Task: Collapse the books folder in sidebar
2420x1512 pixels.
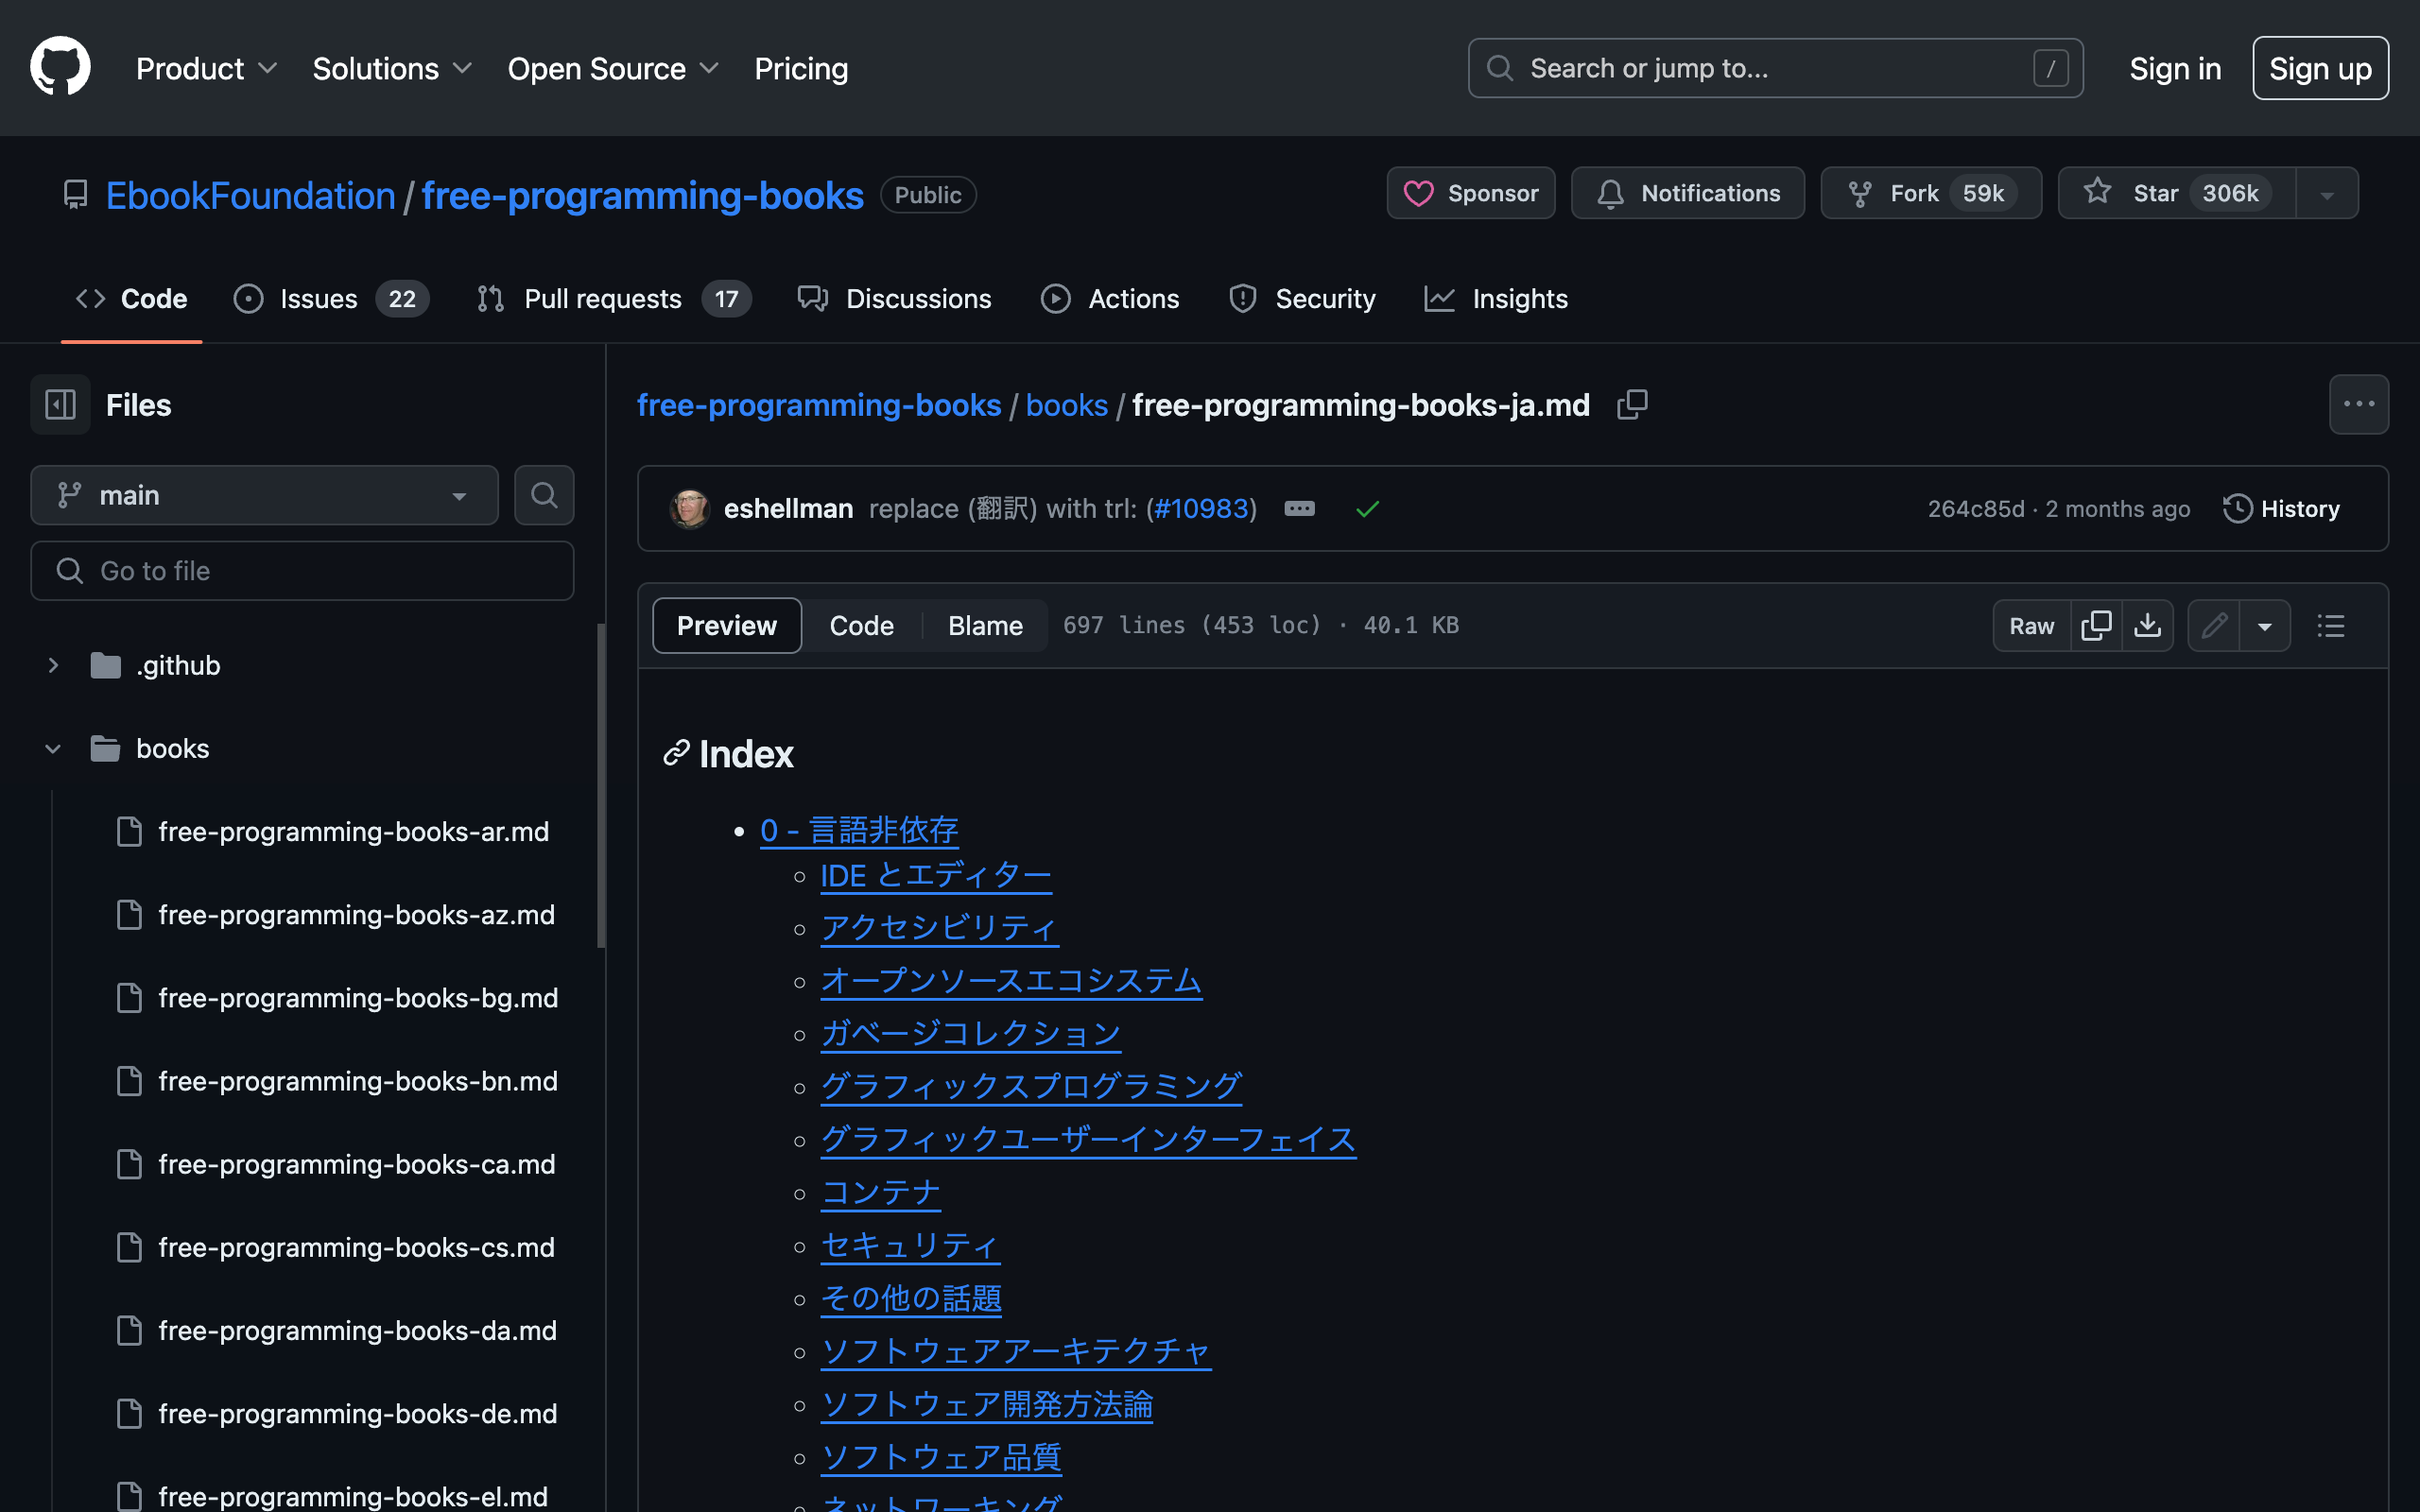Action: (x=52, y=749)
